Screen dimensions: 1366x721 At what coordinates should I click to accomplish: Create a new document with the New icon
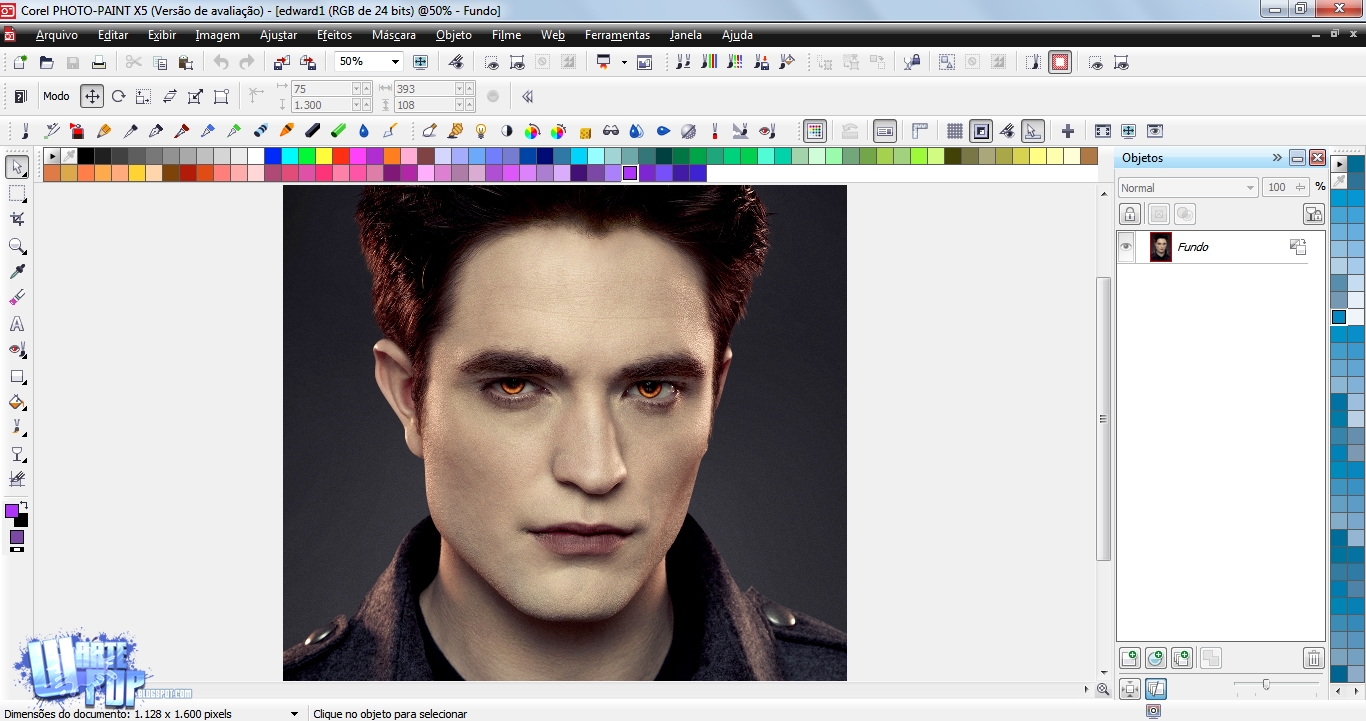point(20,62)
